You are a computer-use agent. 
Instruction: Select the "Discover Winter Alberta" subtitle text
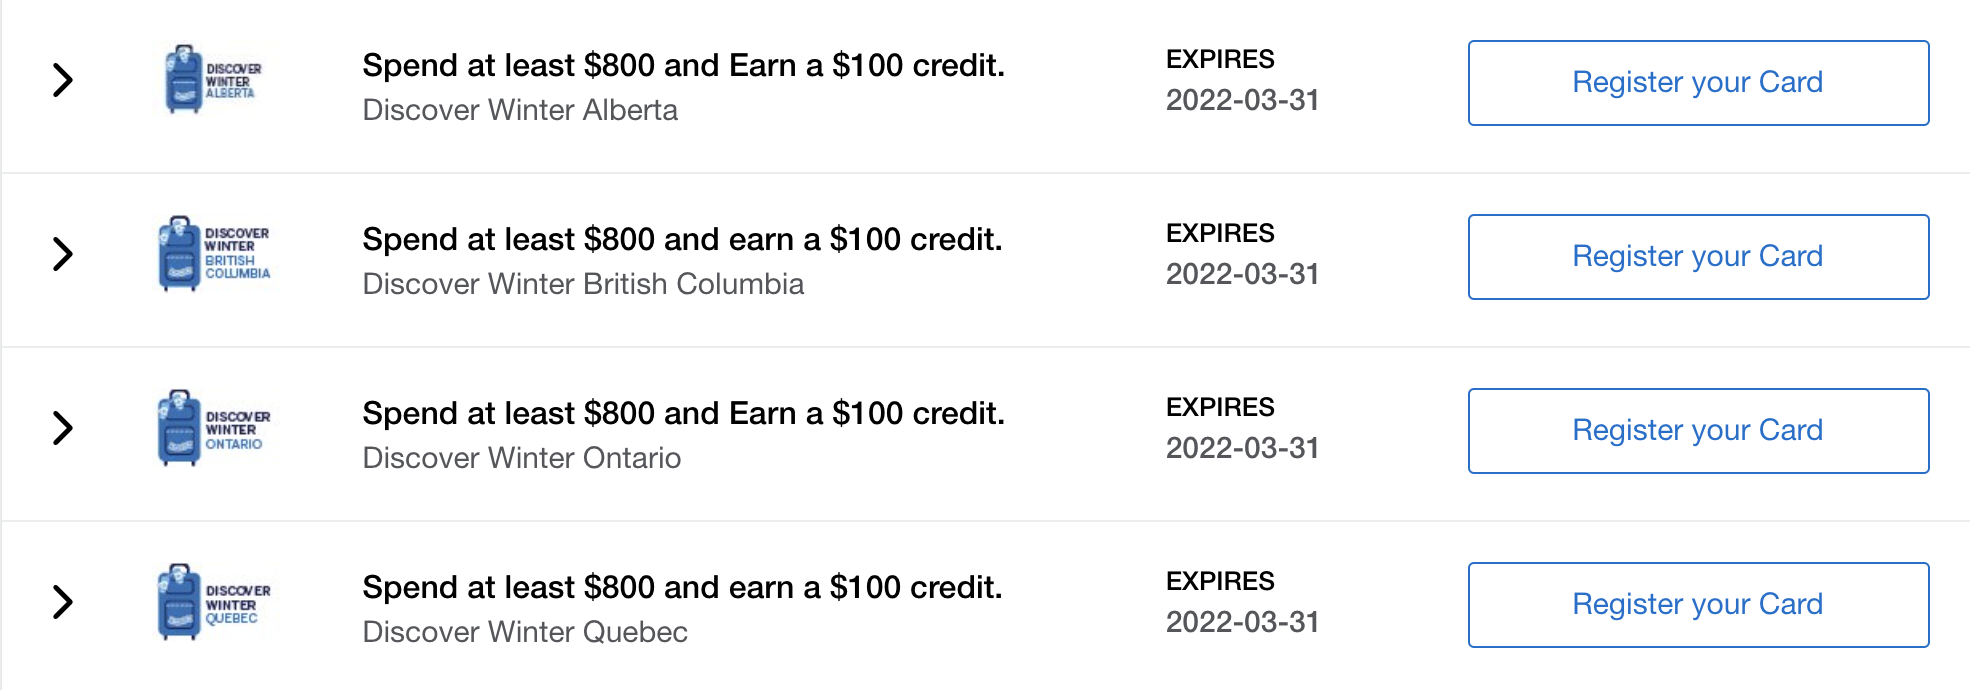[520, 110]
